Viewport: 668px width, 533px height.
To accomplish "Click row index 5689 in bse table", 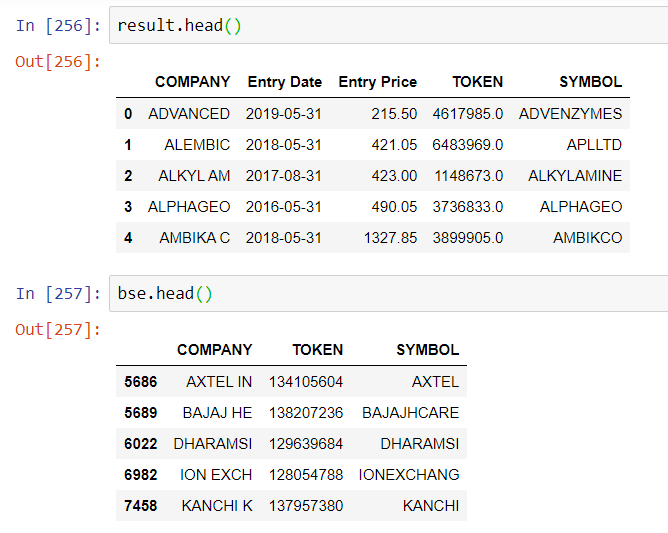I will point(141,413).
